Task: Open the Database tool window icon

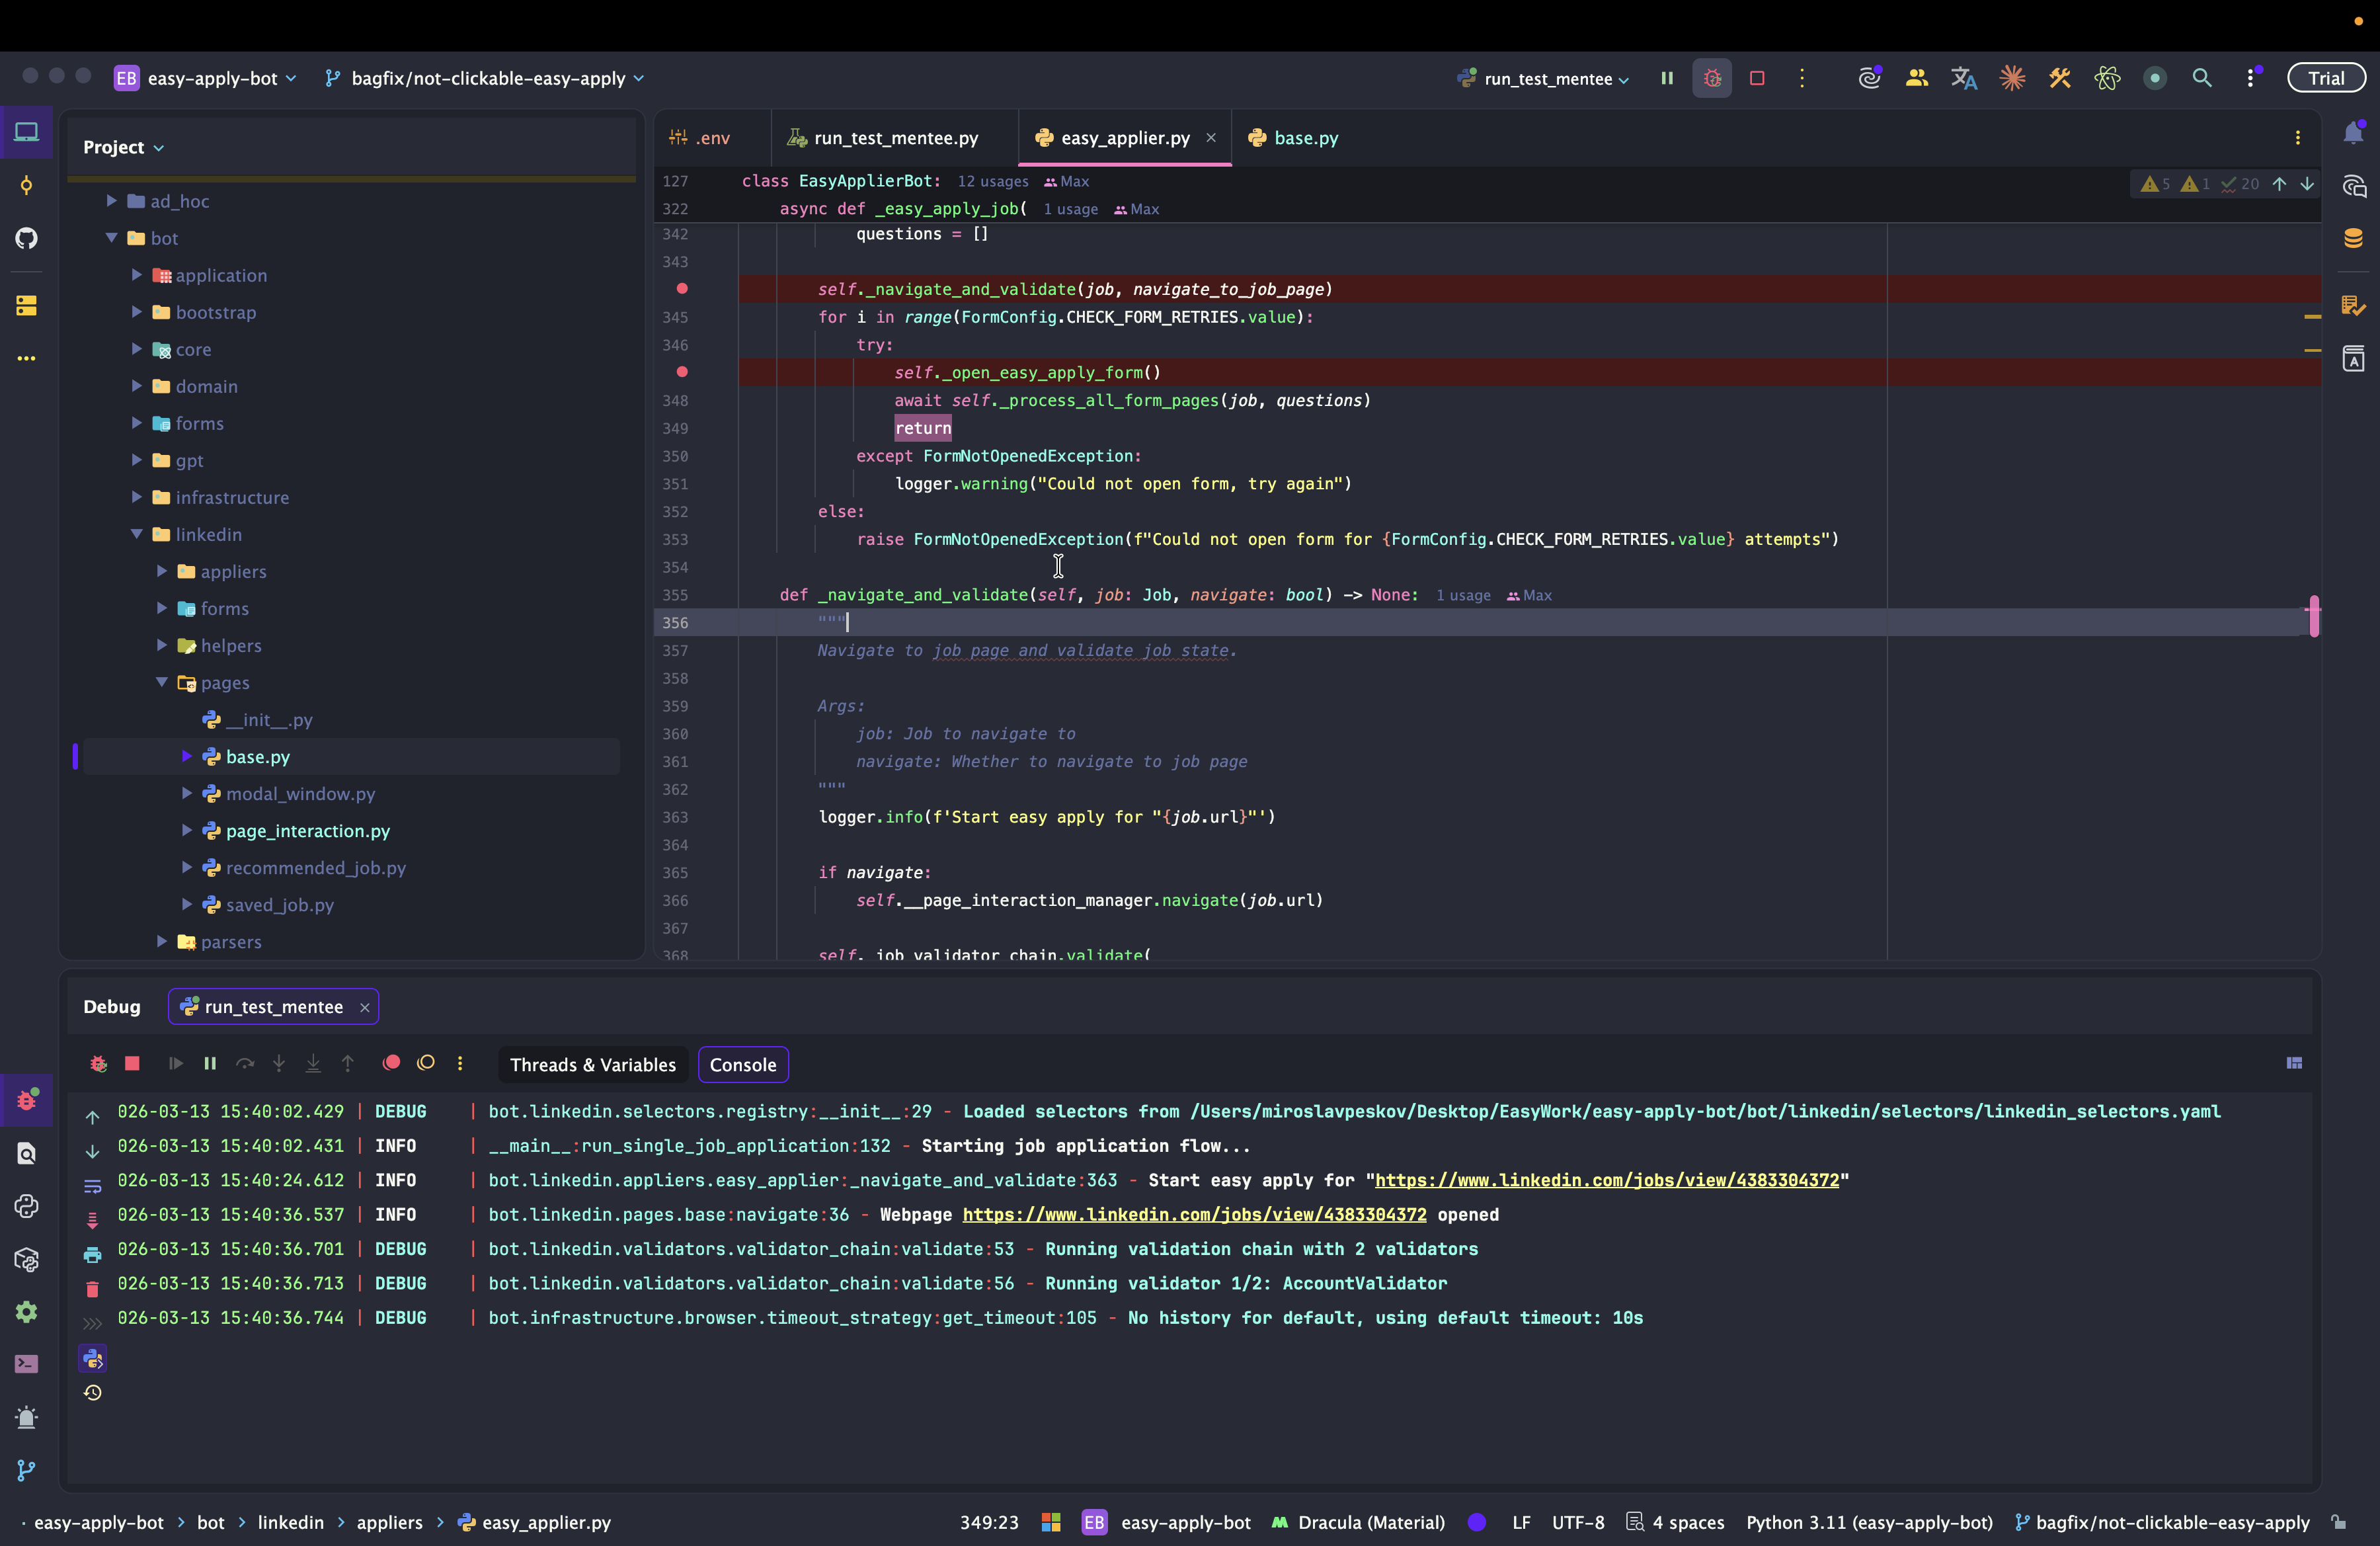Action: click(x=2353, y=238)
